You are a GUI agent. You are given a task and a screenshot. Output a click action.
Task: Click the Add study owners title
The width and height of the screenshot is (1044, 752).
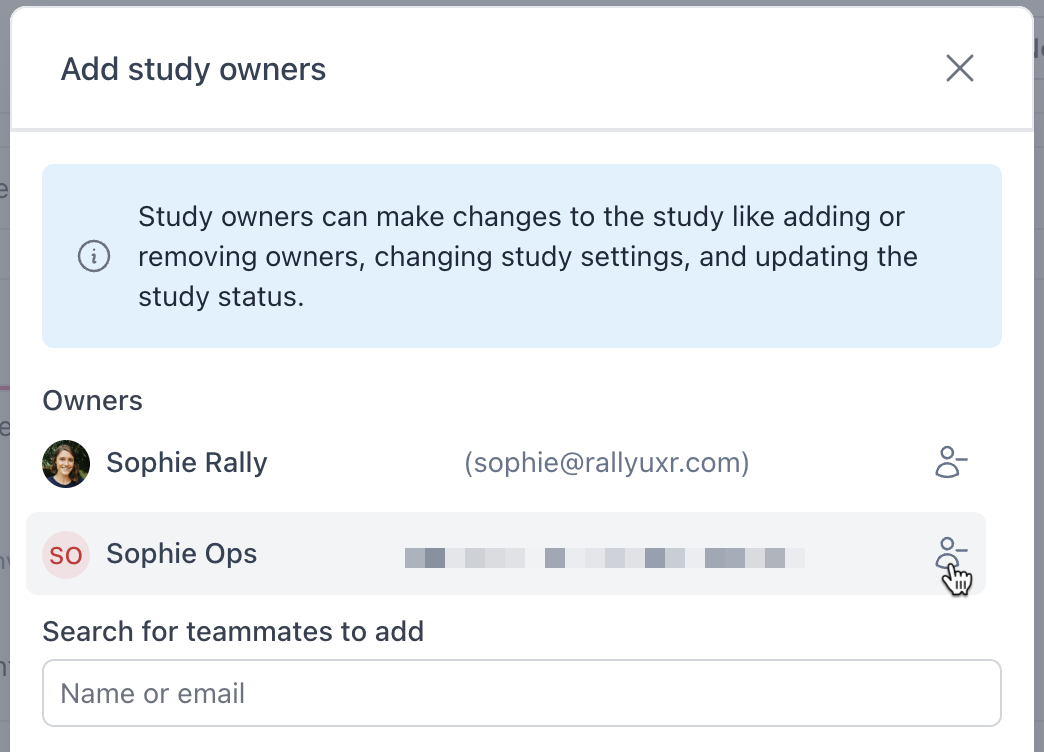tap(193, 70)
